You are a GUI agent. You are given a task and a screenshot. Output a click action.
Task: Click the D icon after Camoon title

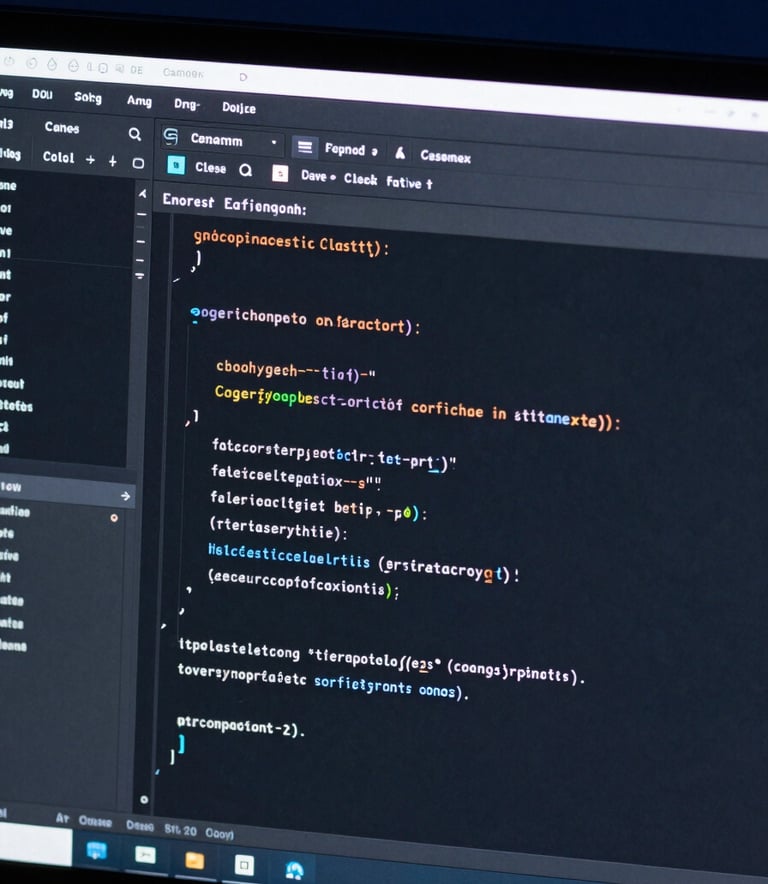[243, 77]
